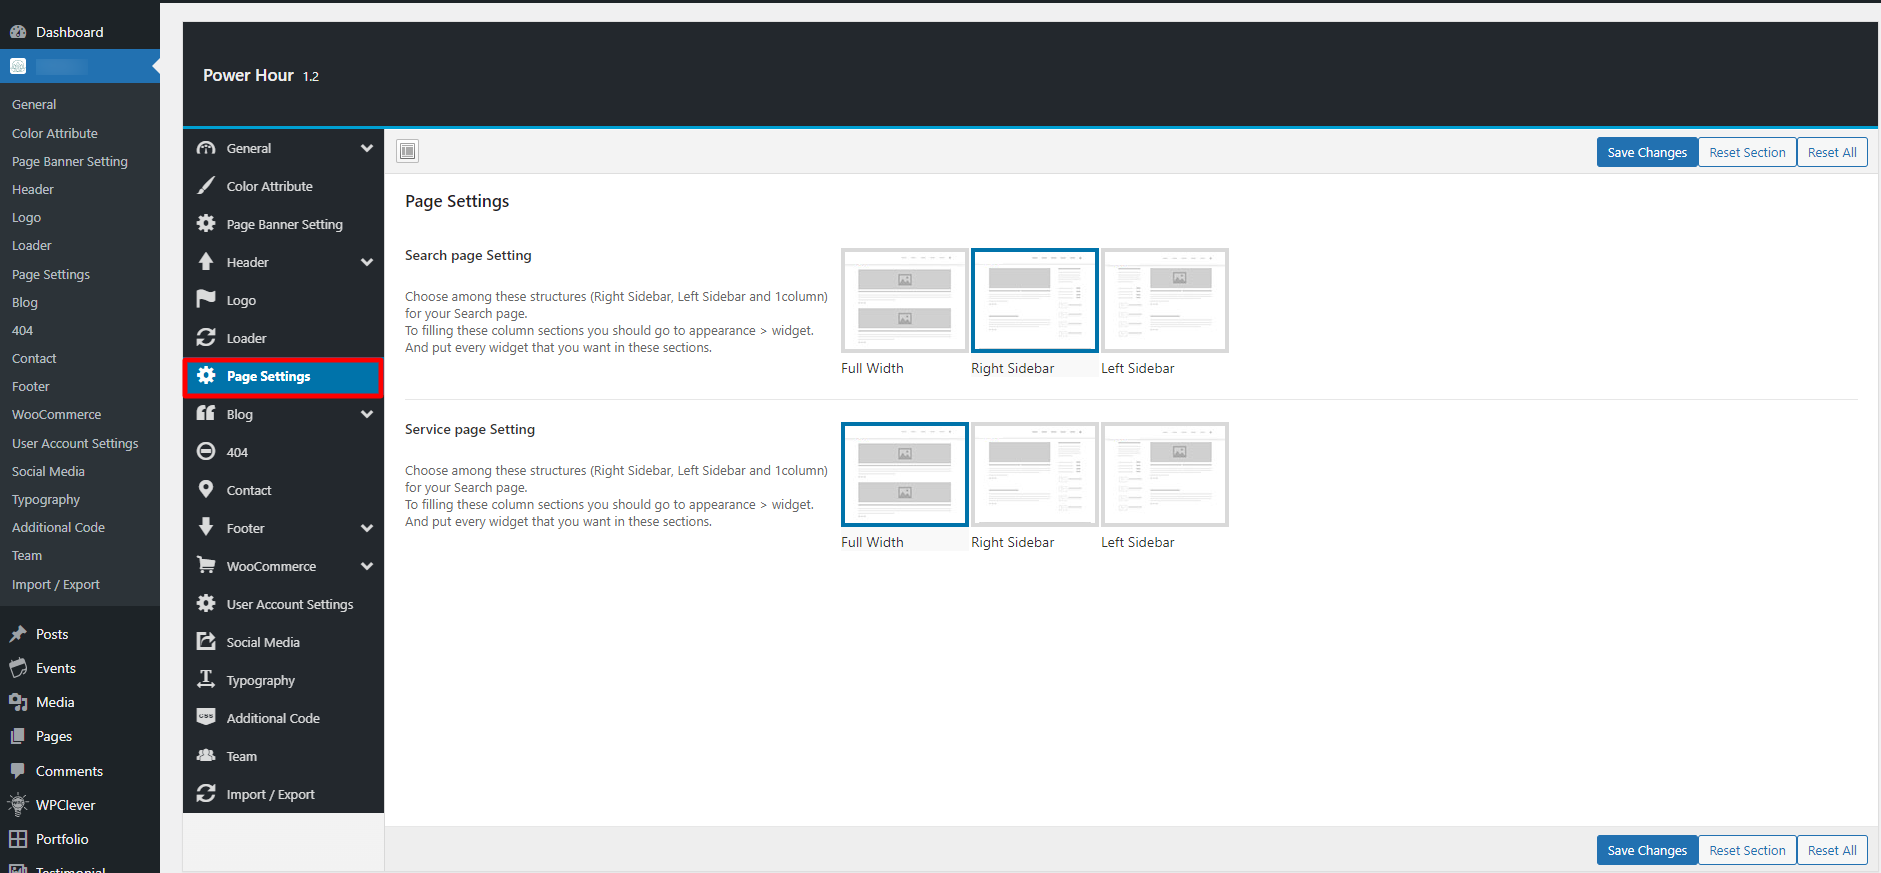This screenshot has height=873, width=1881.
Task: Click the User Account Settings gear icon
Action: (206, 604)
